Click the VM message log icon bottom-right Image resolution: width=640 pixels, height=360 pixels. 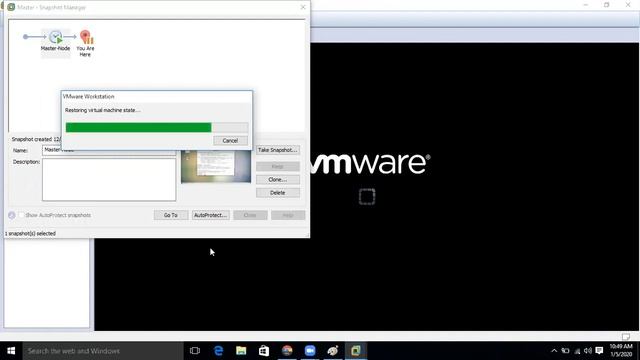click(x=626, y=337)
